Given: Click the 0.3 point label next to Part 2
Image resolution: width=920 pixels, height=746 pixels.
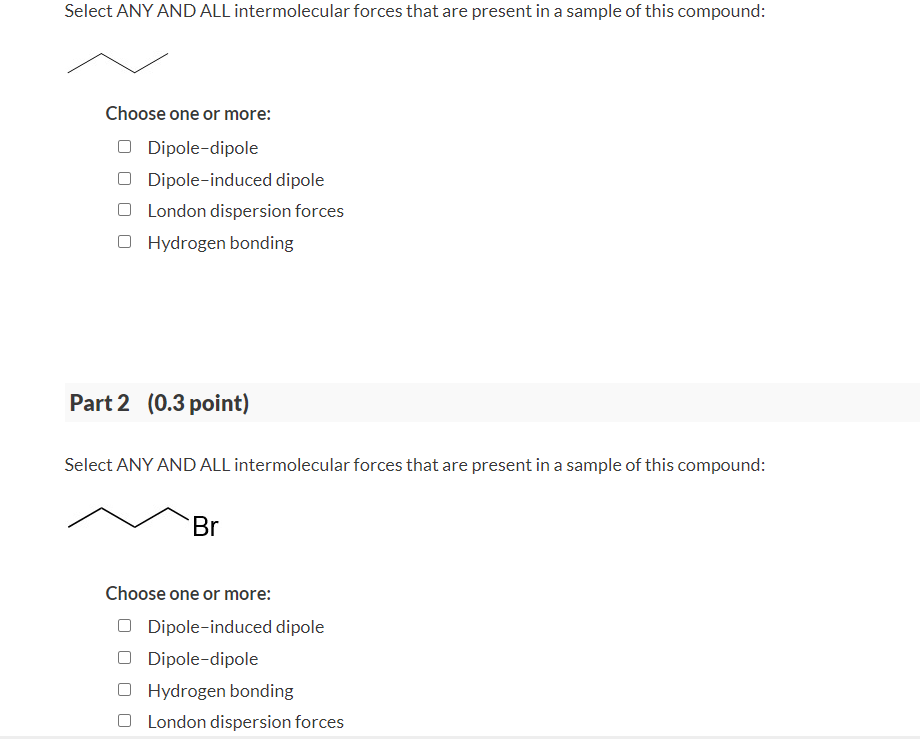Looking at the screenshot, I should [x=198, y=403].
